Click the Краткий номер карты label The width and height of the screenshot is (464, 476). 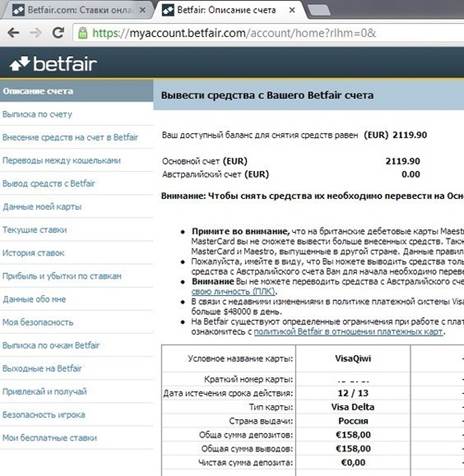[249, 379]
